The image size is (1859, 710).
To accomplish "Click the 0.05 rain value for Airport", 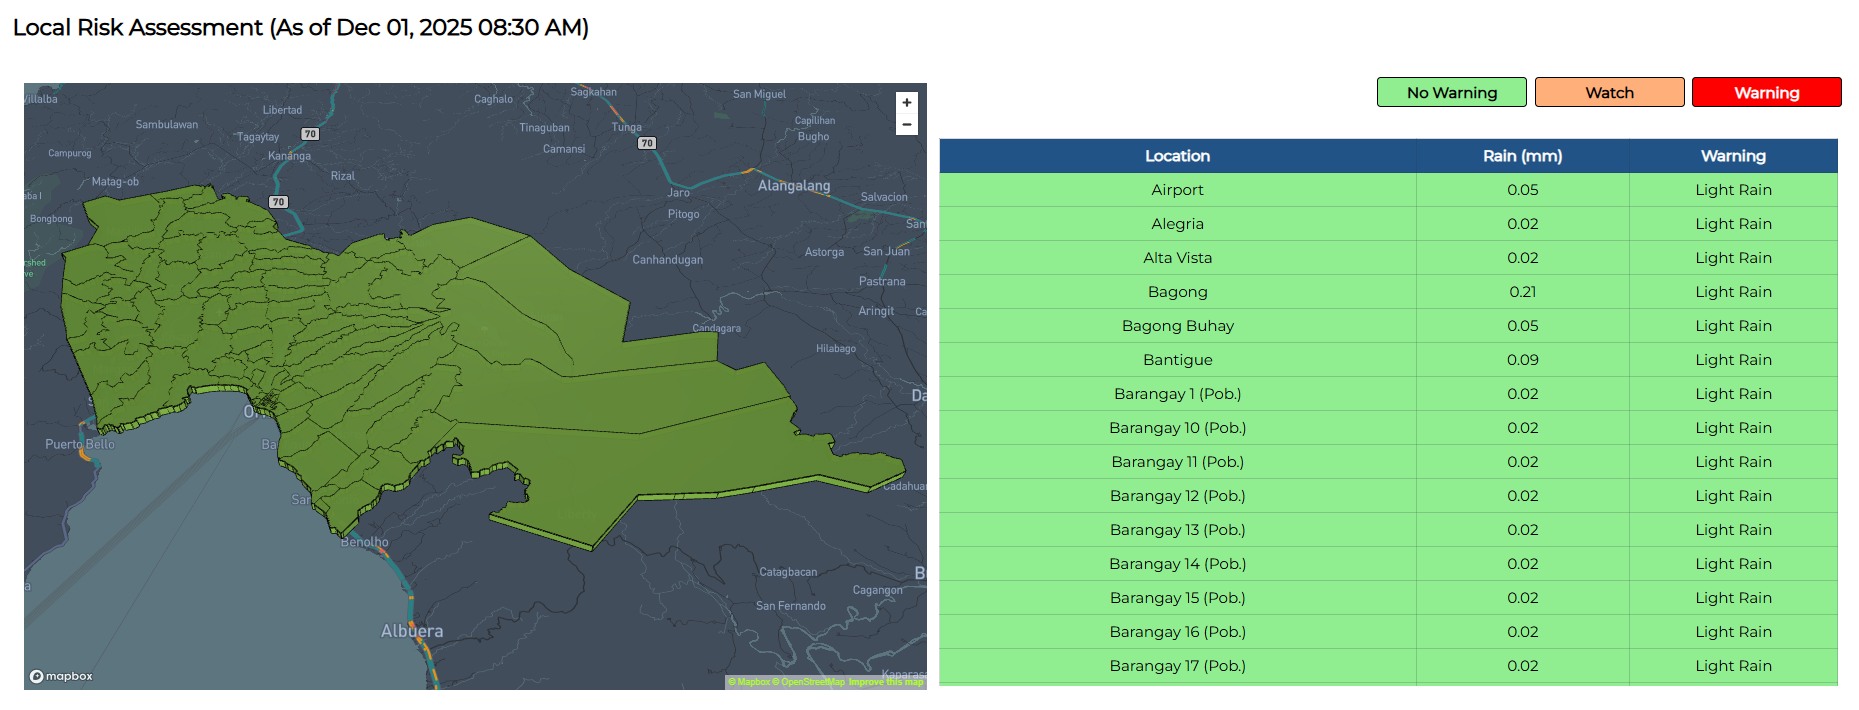I will pyautogui.click(x=1522, y=190).
